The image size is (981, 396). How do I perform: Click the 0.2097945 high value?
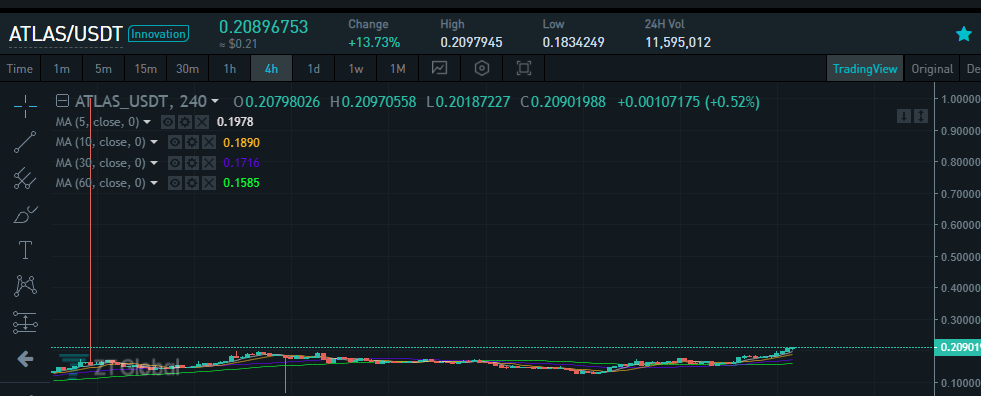point(471,43)
